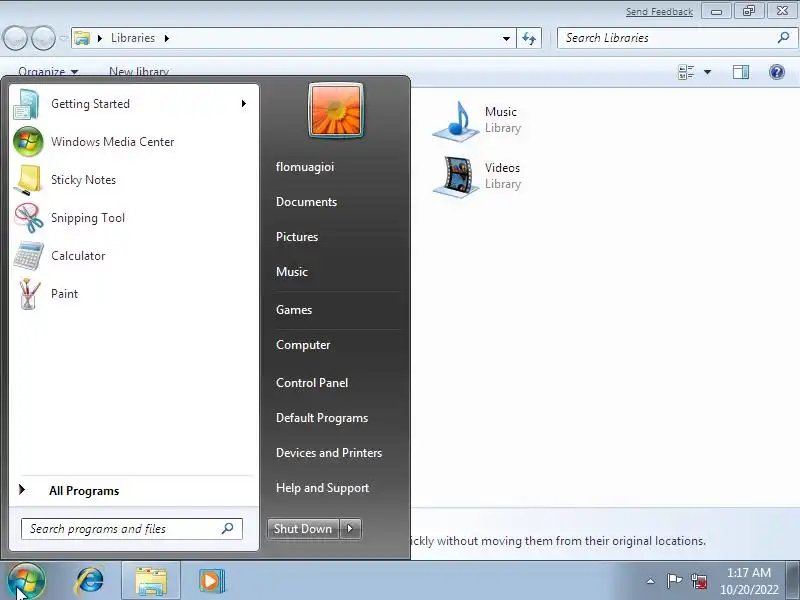Click the change view icon

(686, 72)
